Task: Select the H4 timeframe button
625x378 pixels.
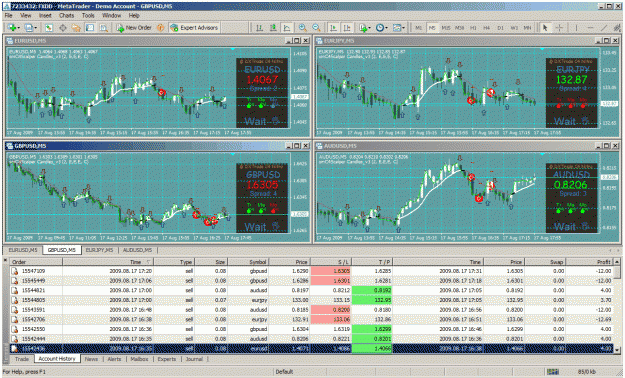Action: 487,28
